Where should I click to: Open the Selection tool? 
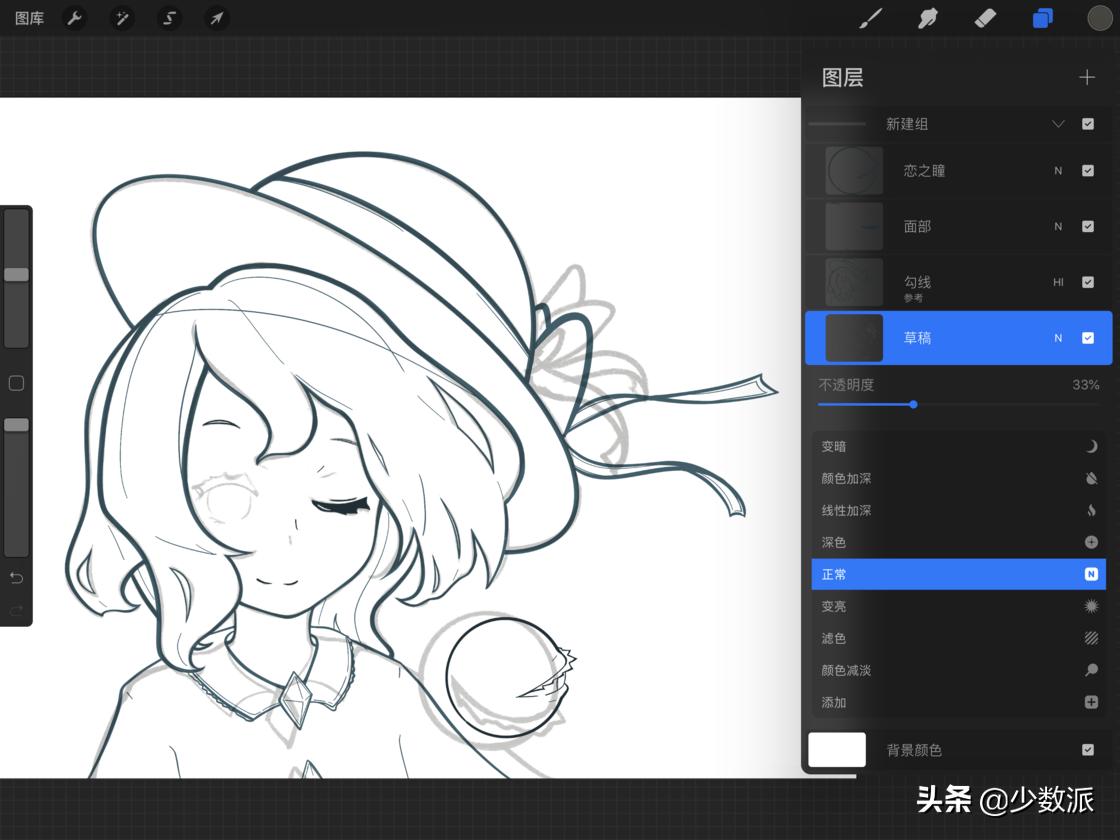point(167,18)
